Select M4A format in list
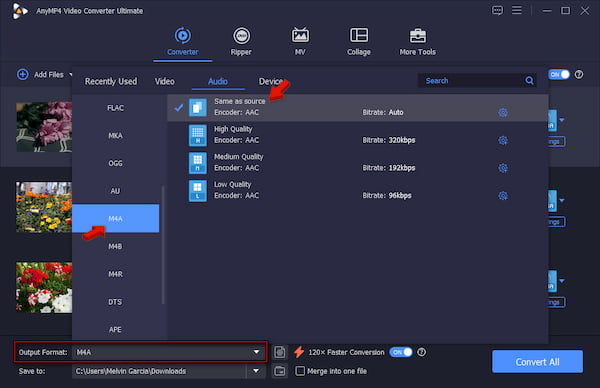The width and height of the screenshot is (600, 388). (x=116, y=218)
